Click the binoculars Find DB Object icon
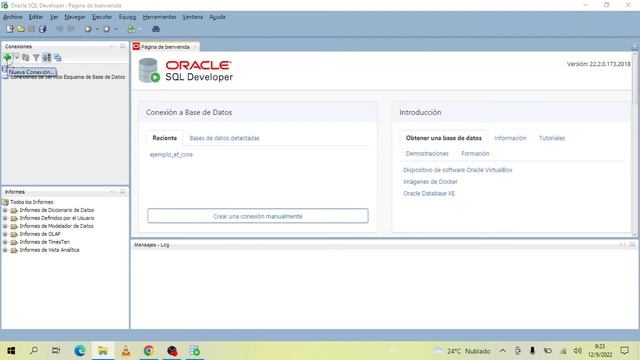This screenshot has height=360, width=640. (x=156, y=29)
